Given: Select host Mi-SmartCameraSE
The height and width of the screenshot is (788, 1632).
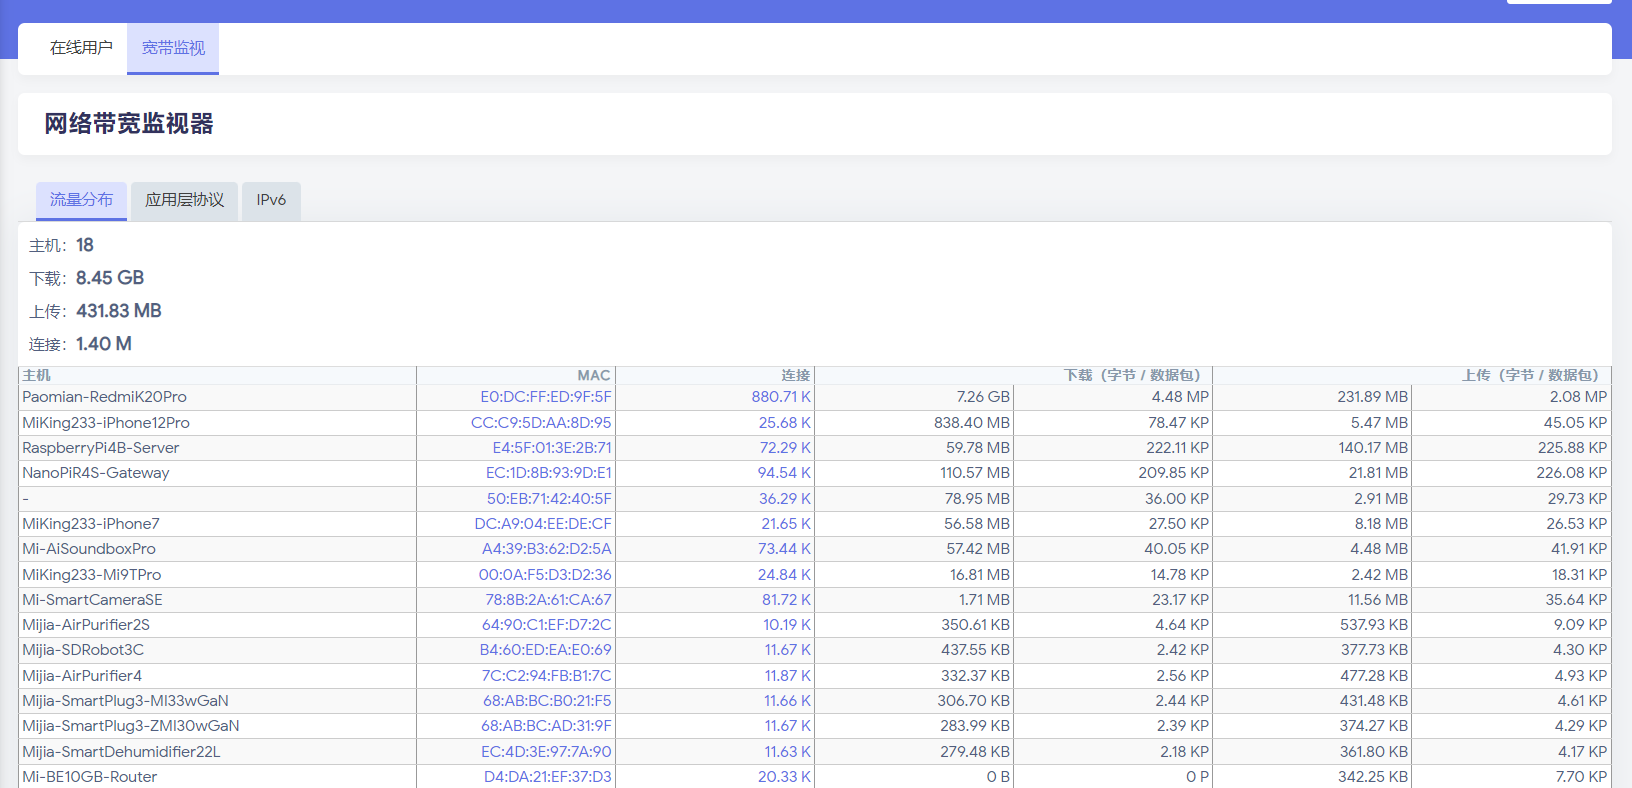Looking at the screenshot, I should 92,600.
